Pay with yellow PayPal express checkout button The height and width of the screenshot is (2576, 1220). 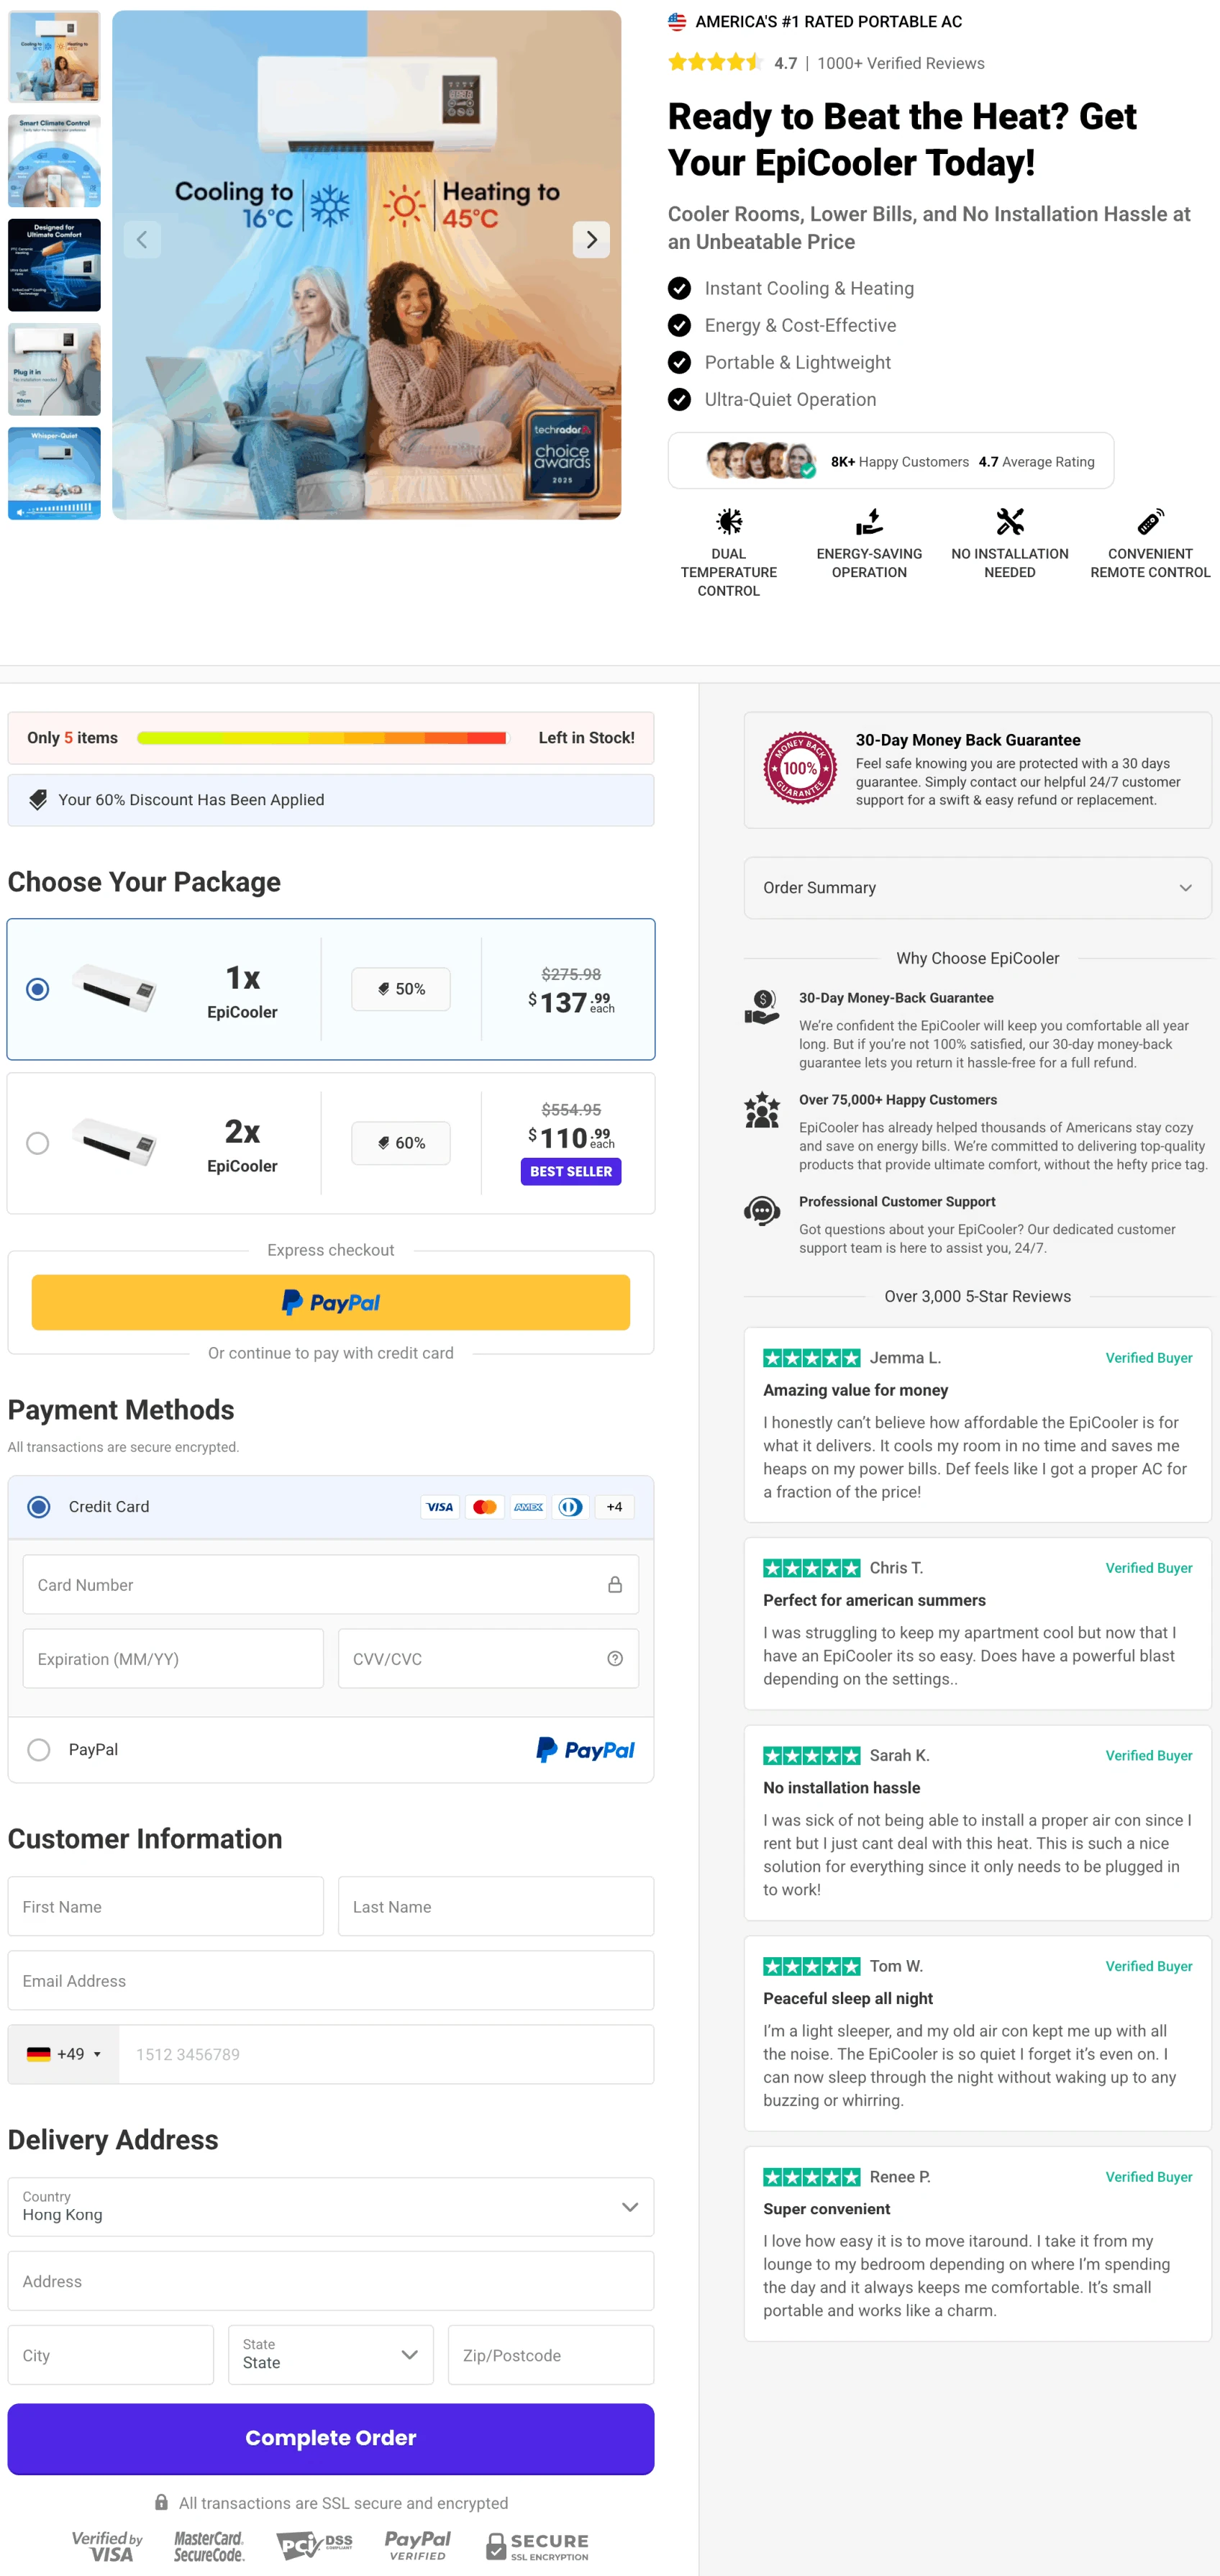(331, 1302)
